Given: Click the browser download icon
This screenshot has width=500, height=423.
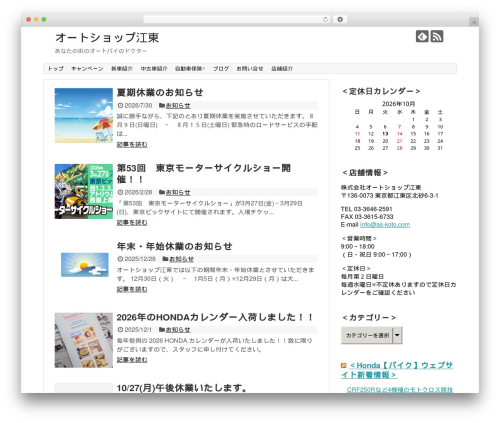Looking at the screenshot, I should point(340,20).
